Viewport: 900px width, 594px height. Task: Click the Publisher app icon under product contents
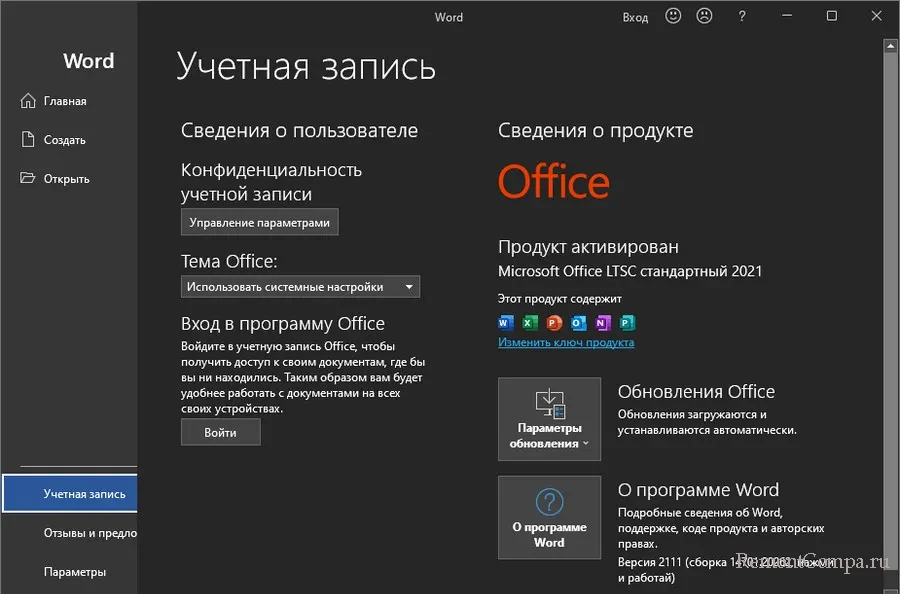[x=627, y=323]
